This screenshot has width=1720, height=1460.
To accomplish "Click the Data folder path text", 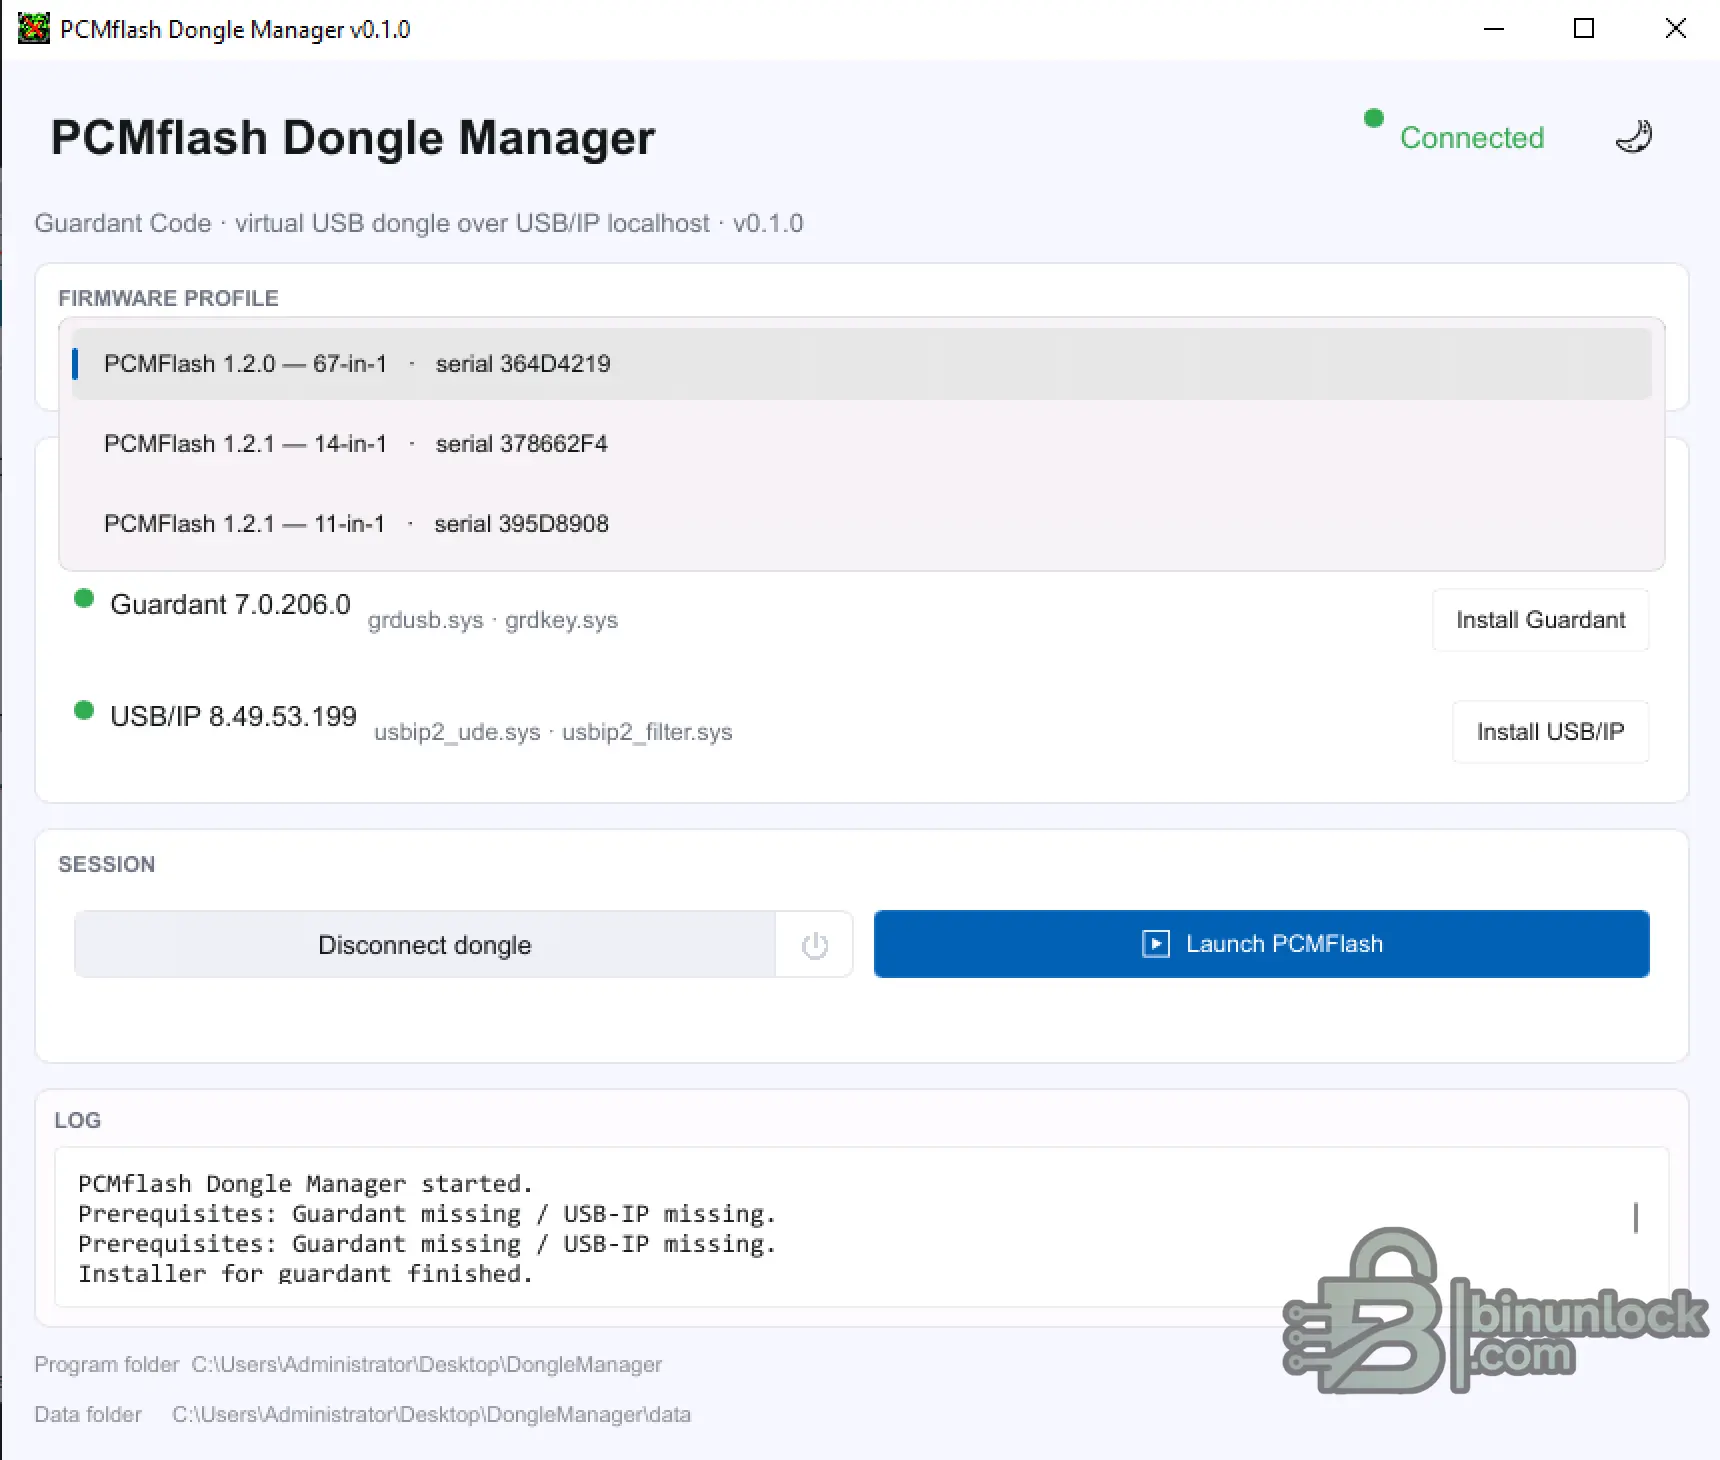I will (431, 1415).
